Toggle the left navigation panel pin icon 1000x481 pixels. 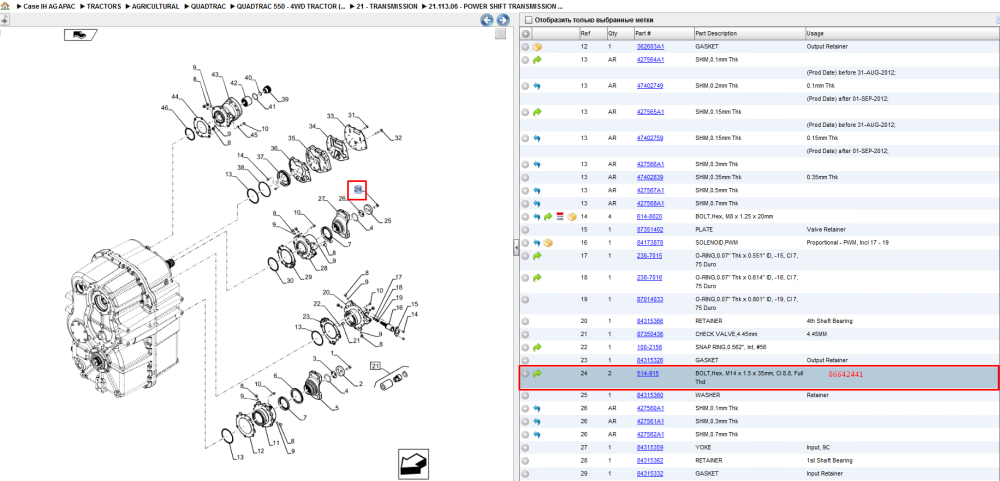4,20
